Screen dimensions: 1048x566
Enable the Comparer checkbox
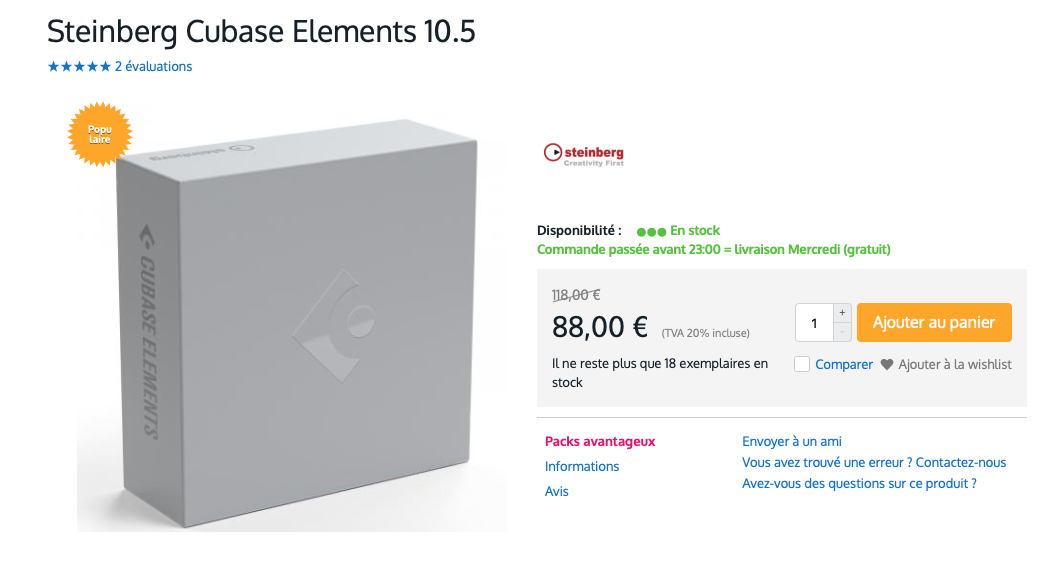click(x=802, y=364)
